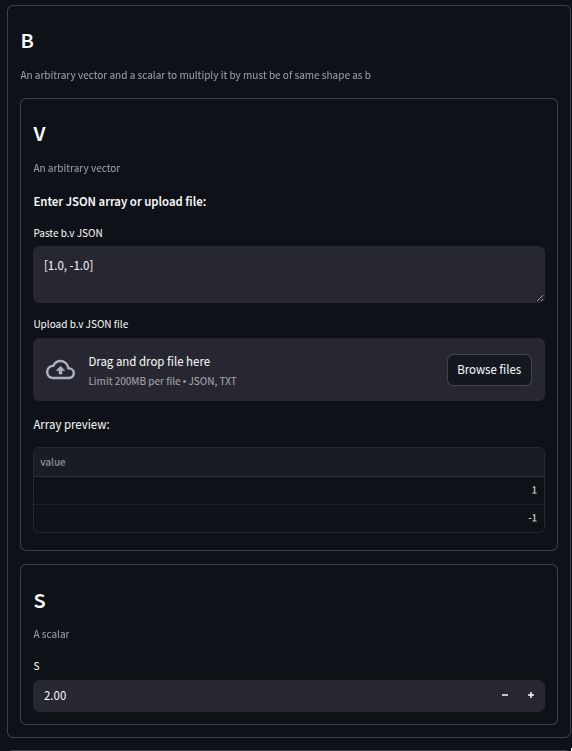Click the cloud upload icon
The height and width of the screenshot is (751, 572).
tap(60, 370)
